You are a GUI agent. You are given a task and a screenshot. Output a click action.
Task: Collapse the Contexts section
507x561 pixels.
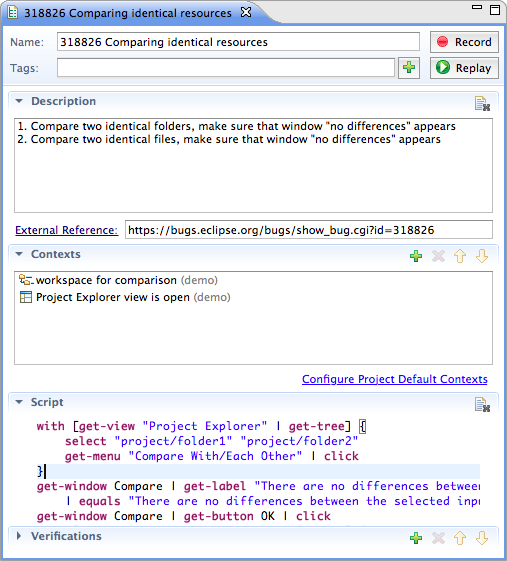click(x=19, y=254)
